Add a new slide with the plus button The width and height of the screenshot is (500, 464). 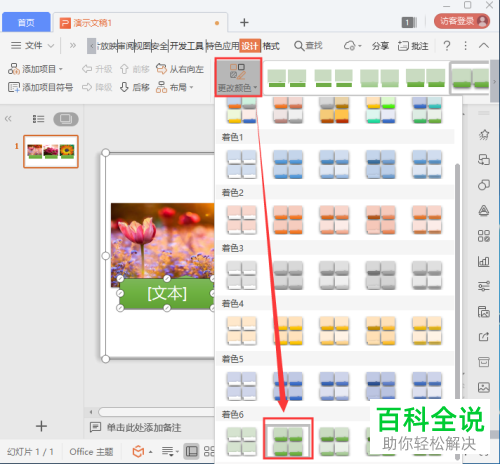(41, 426)
